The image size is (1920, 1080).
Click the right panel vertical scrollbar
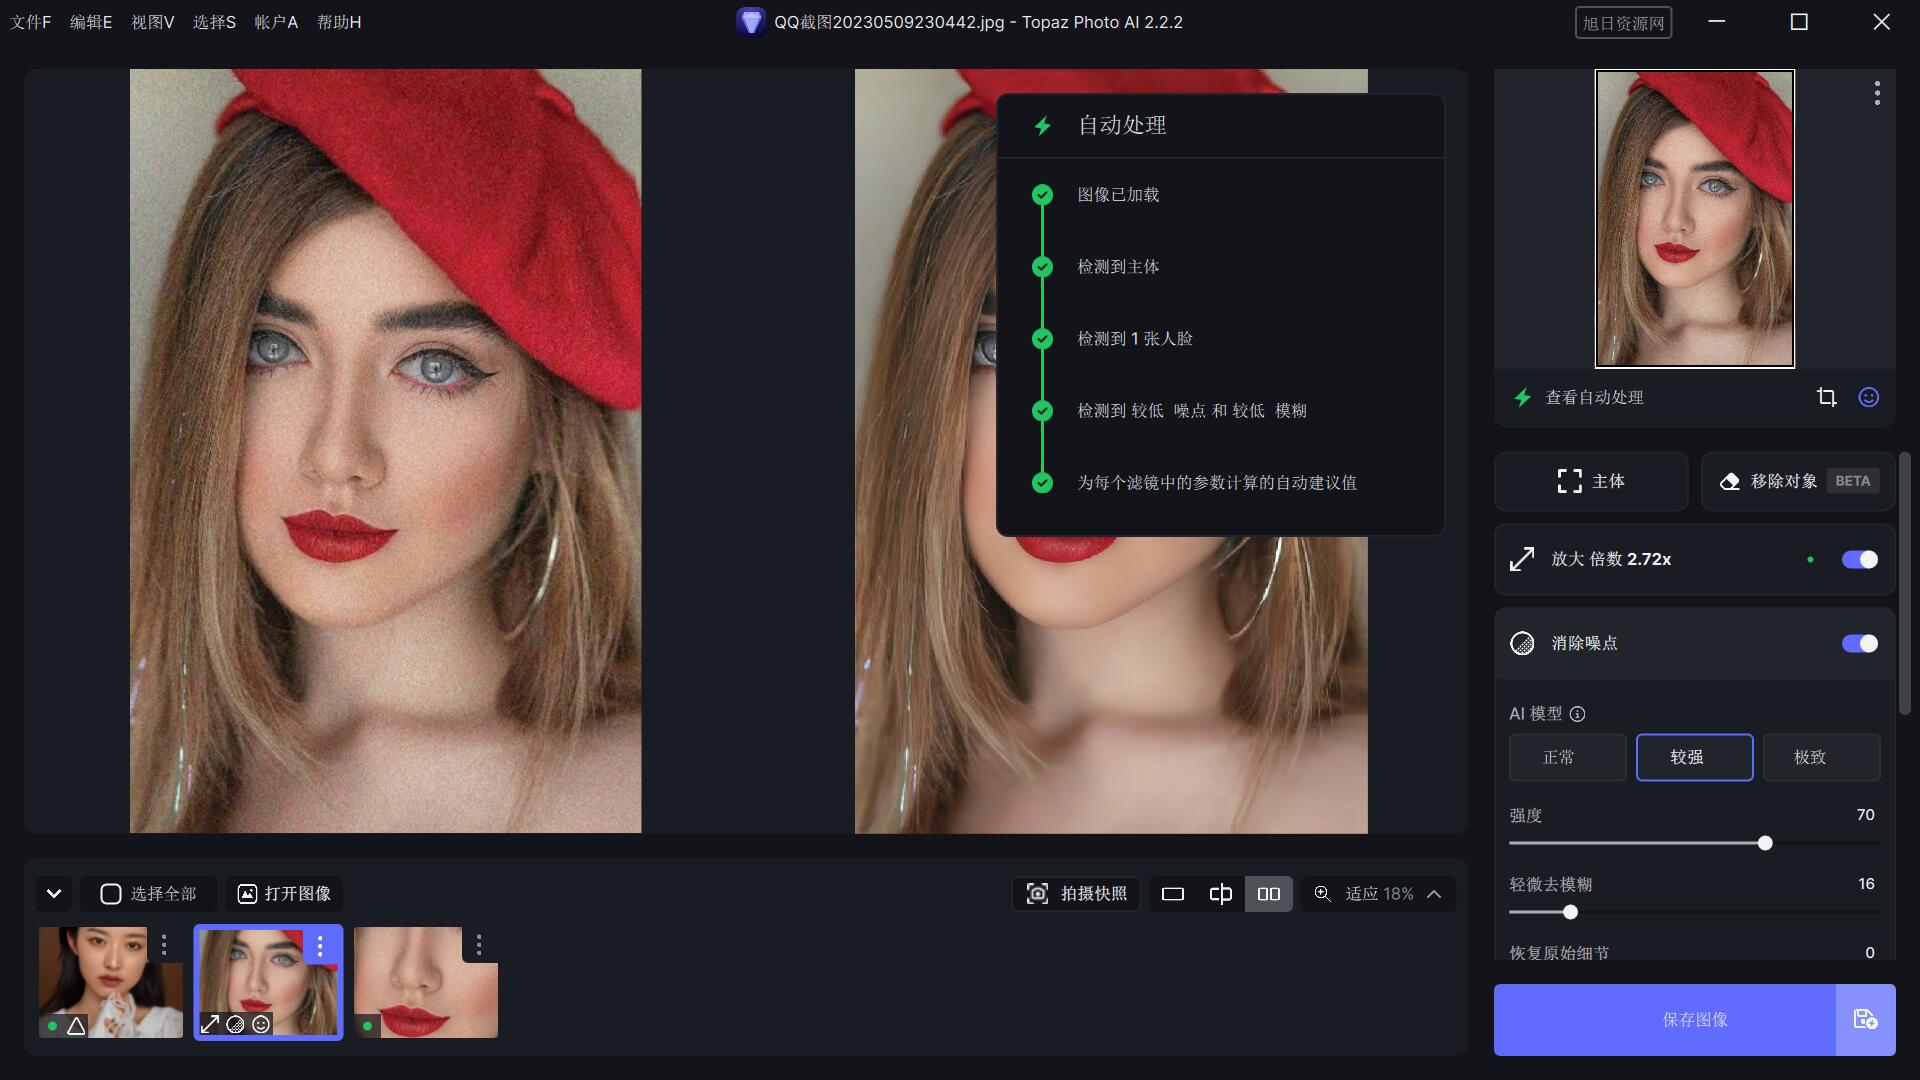(1905, 583)
